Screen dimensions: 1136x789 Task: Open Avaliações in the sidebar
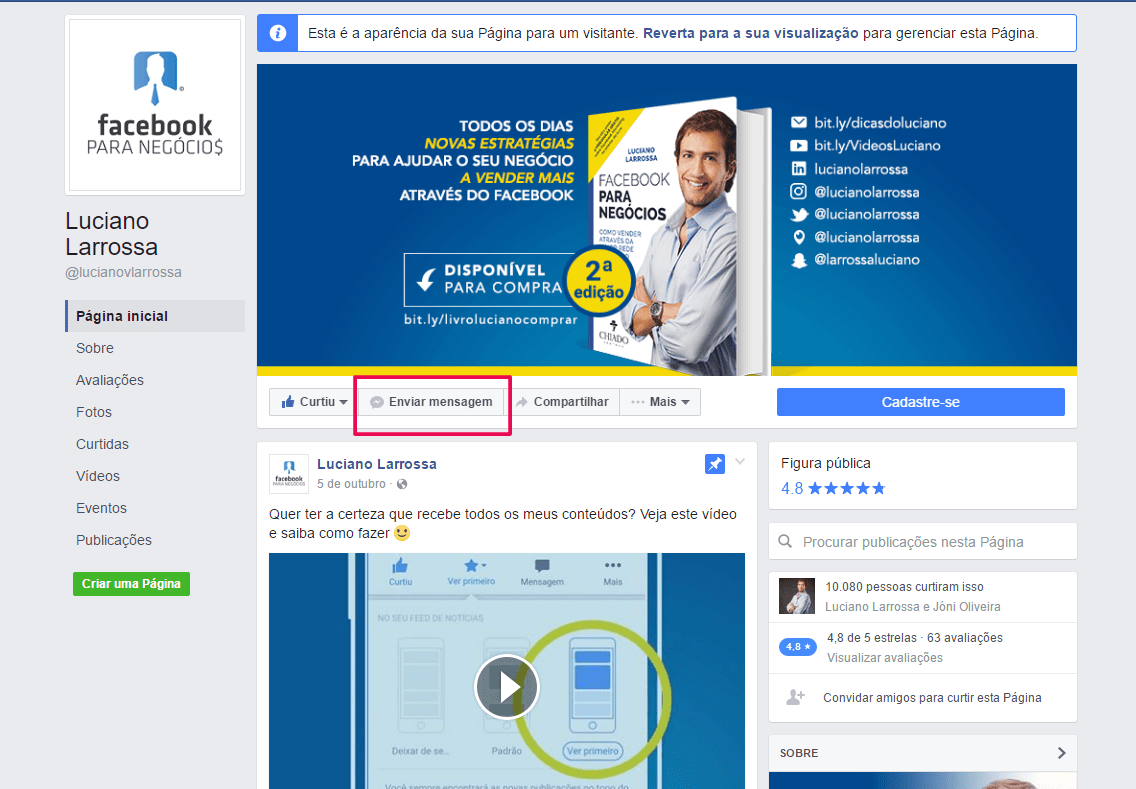tap(110, 380)
